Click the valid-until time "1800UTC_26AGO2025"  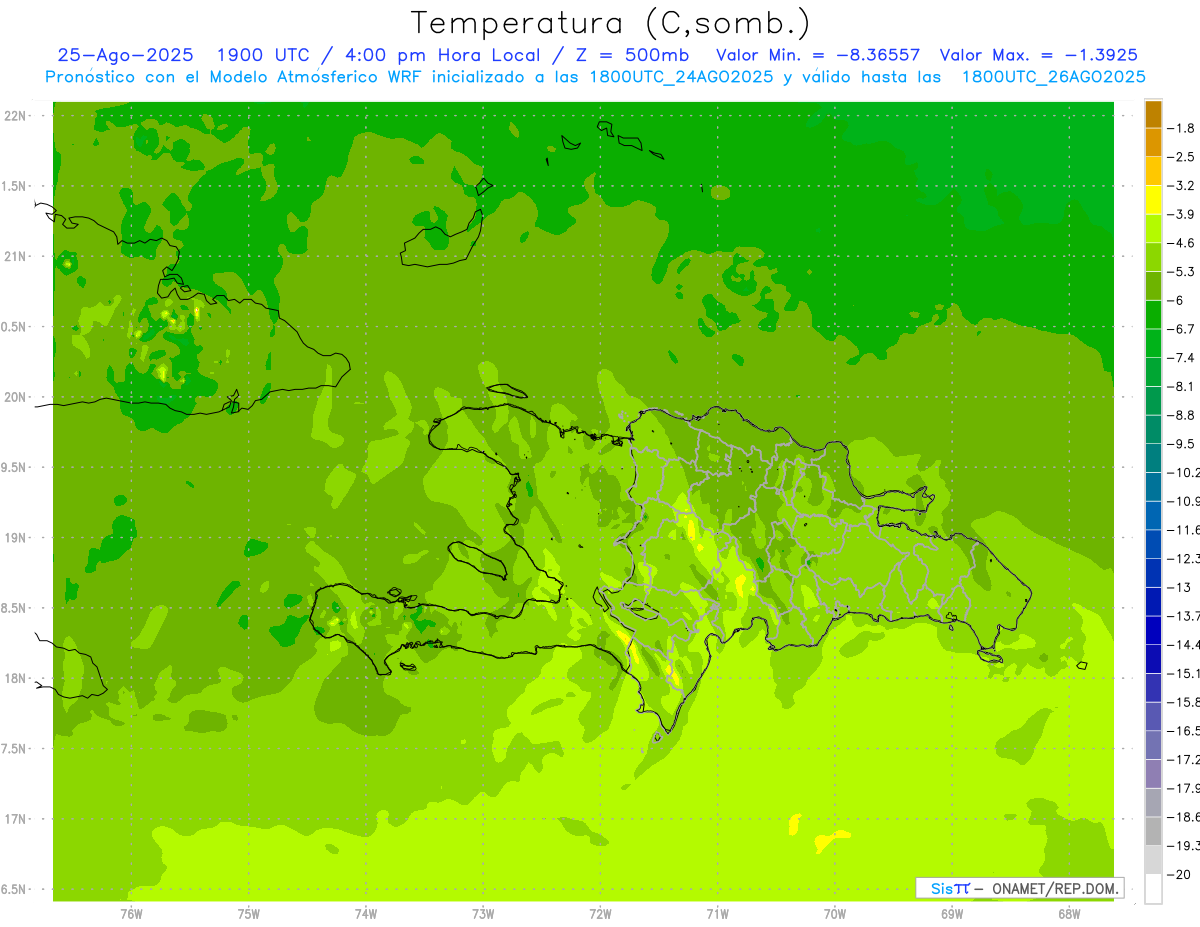[x=1054, y=77]
